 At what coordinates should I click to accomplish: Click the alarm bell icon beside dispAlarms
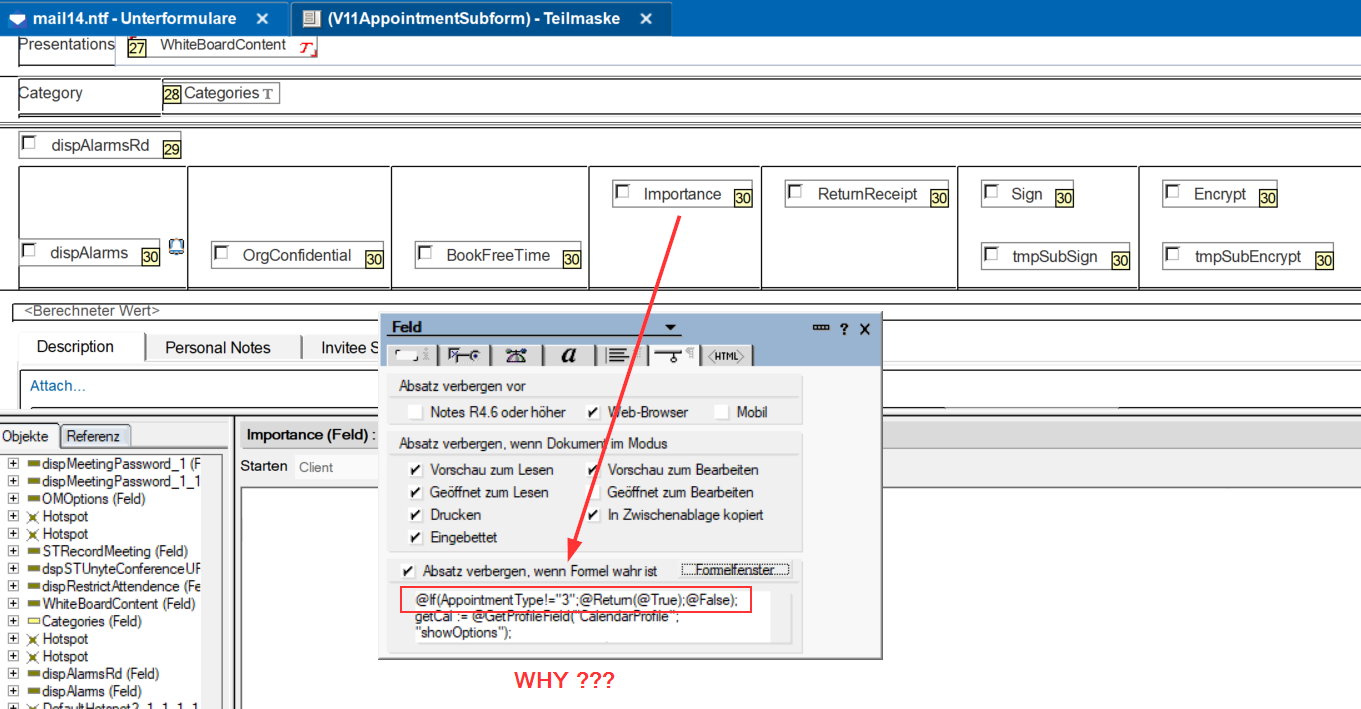pos(176,246)
